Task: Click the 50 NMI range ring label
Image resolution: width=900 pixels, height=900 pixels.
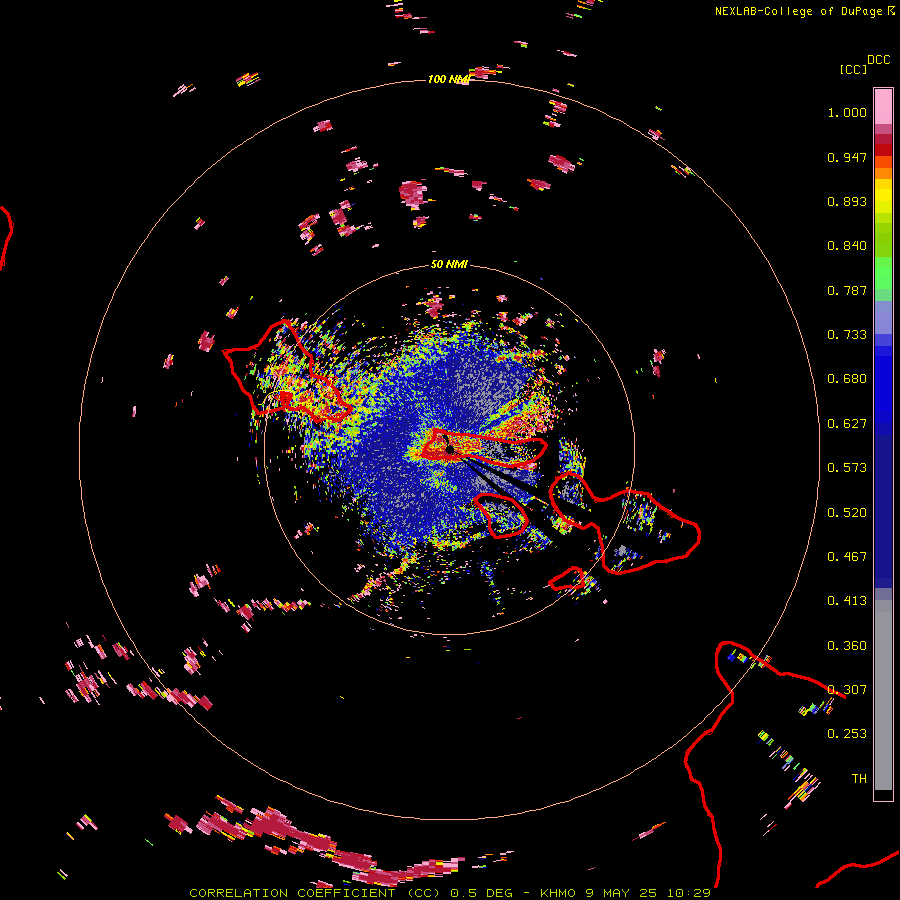Action: [449, 265]
